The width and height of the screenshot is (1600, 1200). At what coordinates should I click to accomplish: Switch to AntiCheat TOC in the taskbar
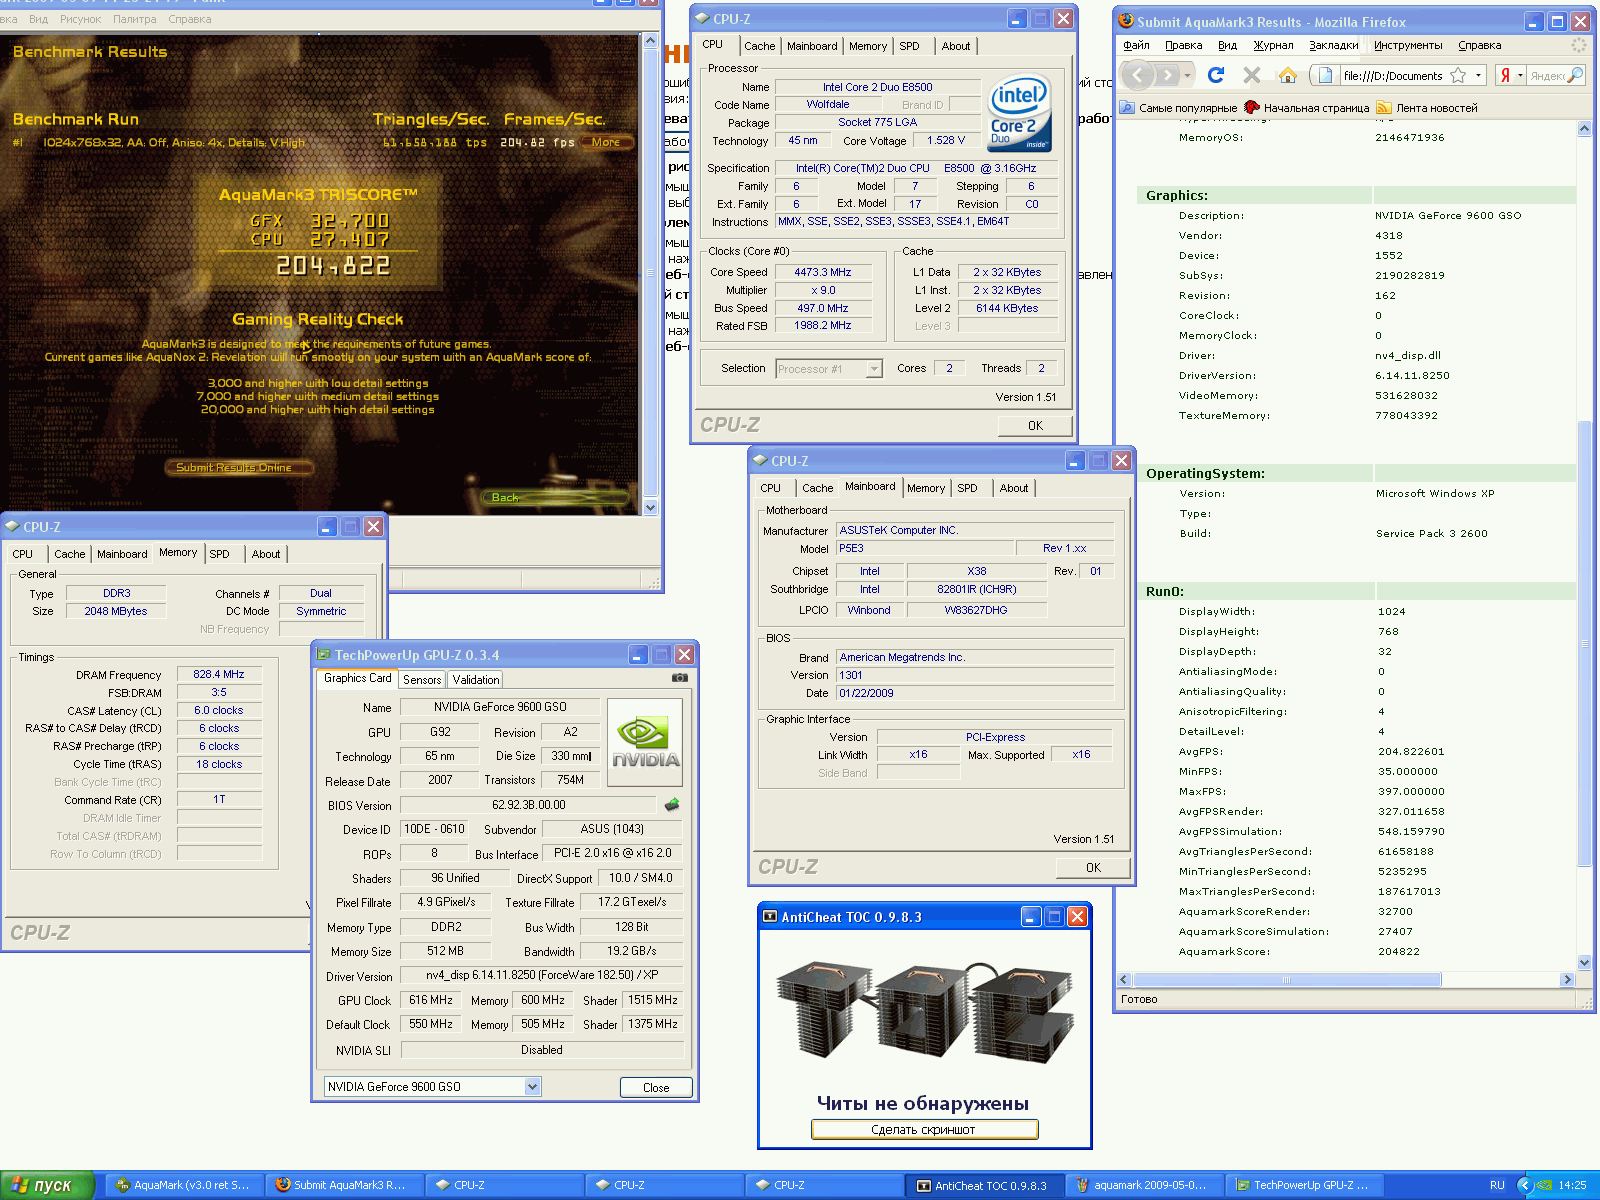984,1185
